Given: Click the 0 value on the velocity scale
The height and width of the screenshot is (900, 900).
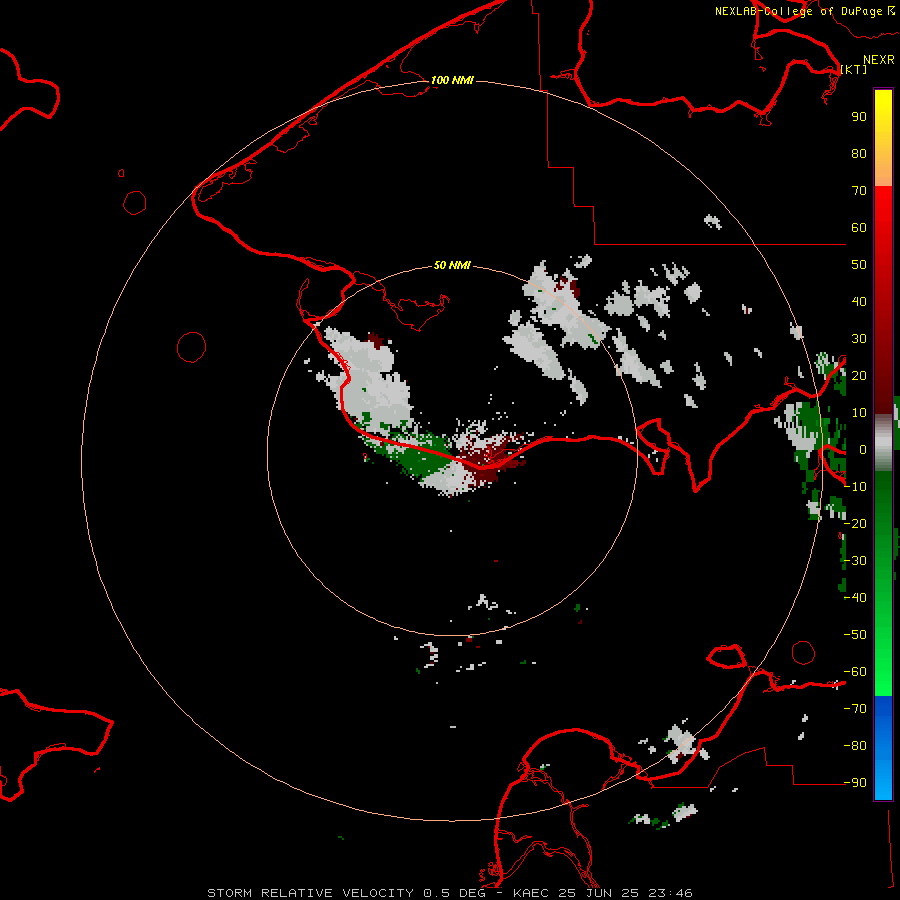Looking at the screenshot, I should click(863, 450).
